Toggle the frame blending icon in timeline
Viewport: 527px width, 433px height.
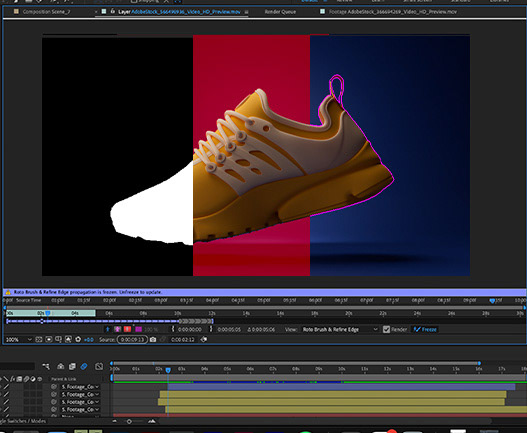[x=72, y=366]
